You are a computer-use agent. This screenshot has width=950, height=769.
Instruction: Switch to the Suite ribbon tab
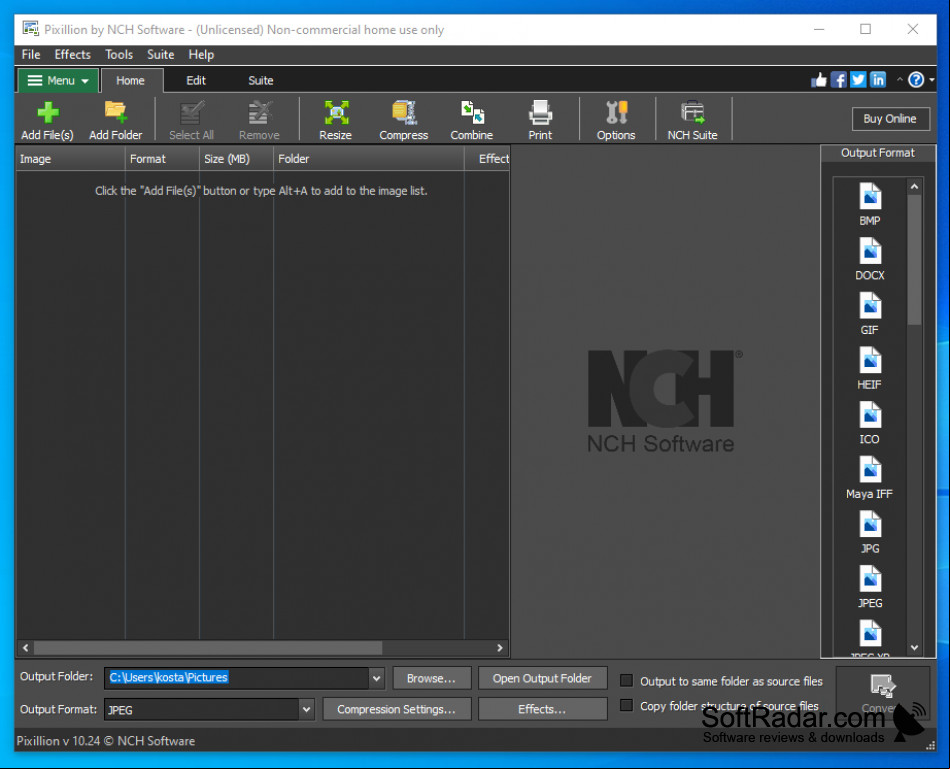tap(261, 81)
